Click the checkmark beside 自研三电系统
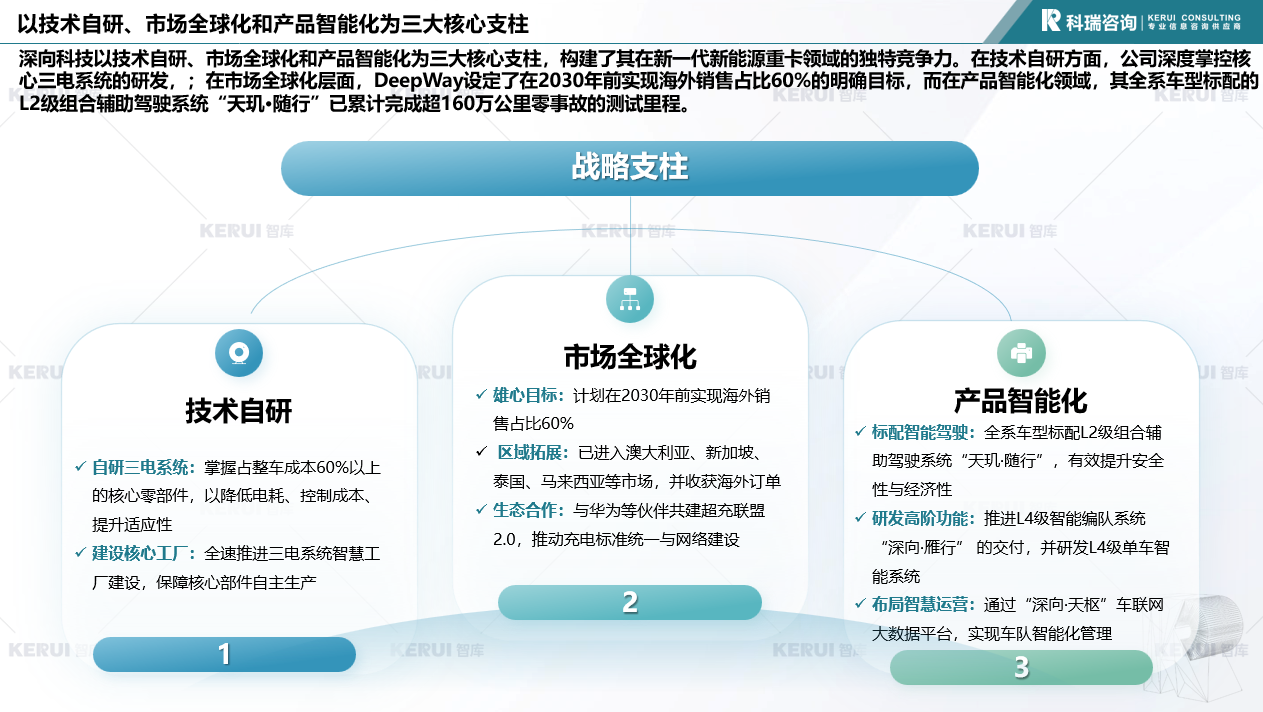 pyautogui.click(x=80, y=467)
